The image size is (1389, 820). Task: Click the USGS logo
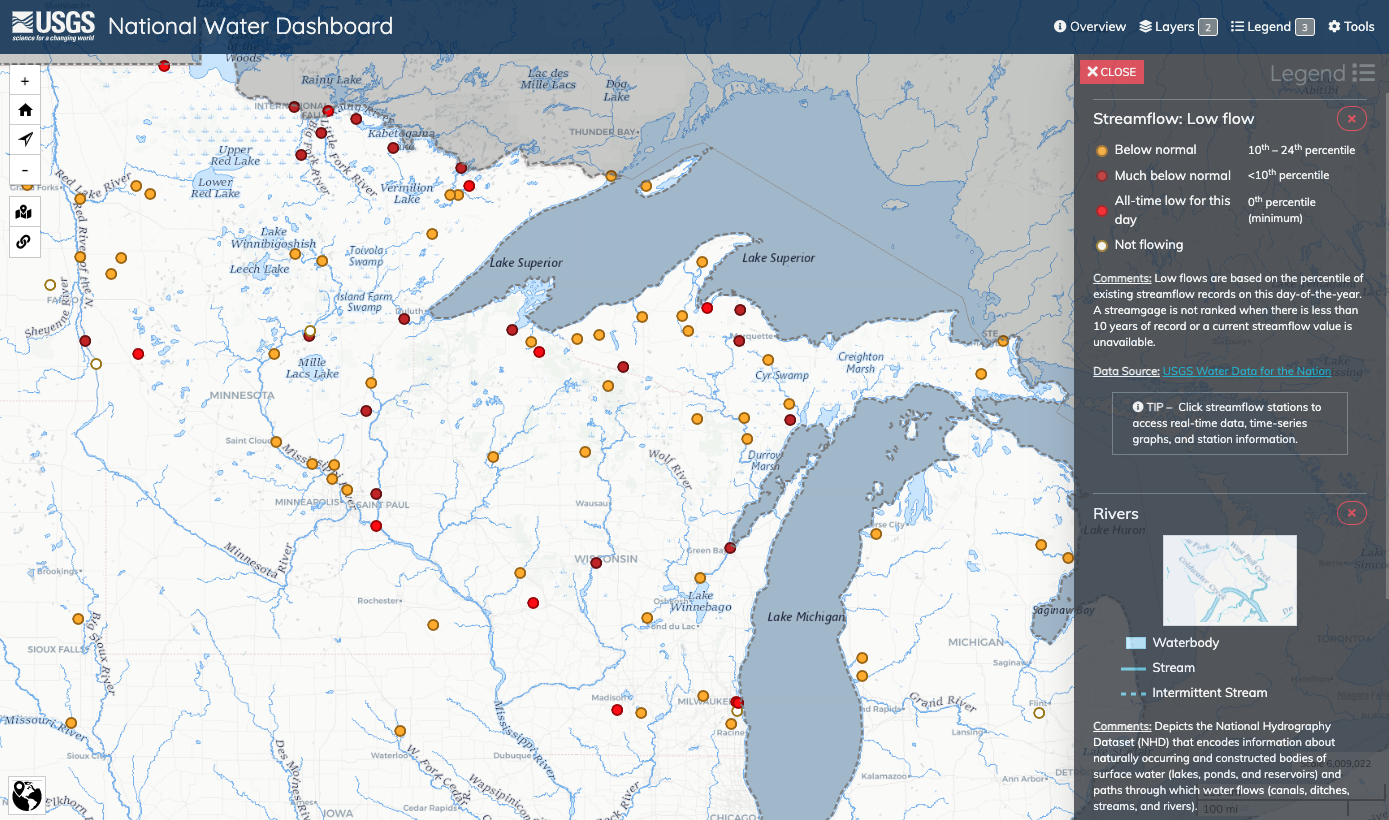53,26
